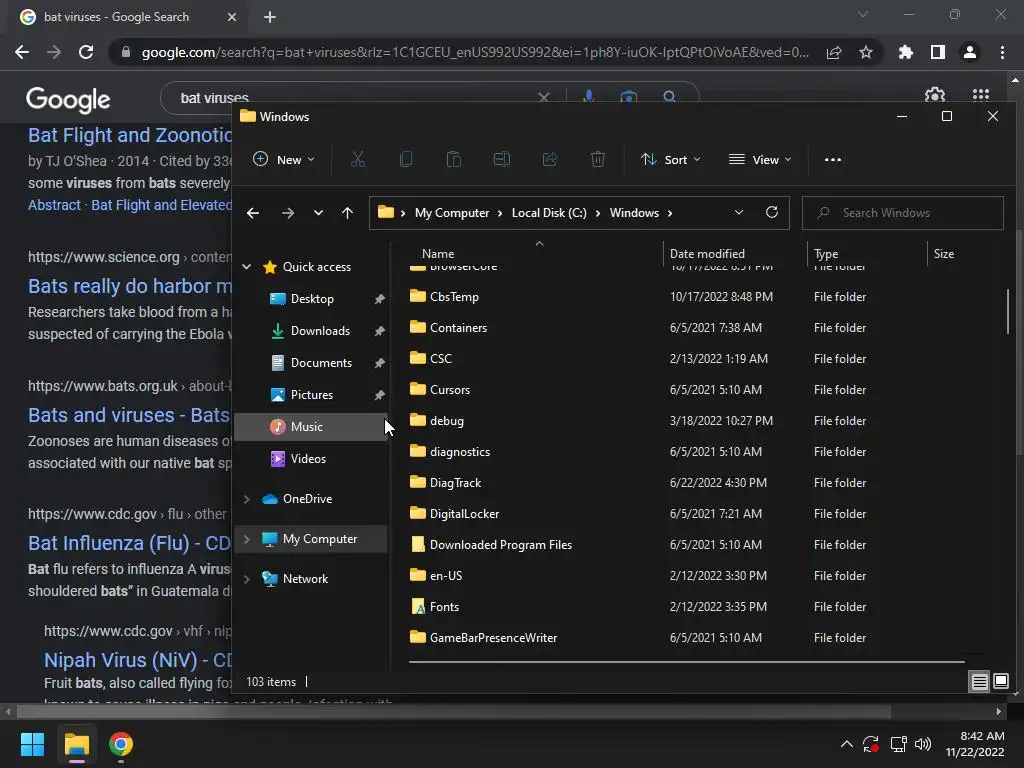
Task: Click file list vertical scrollbar
Action: (1008, 311)
